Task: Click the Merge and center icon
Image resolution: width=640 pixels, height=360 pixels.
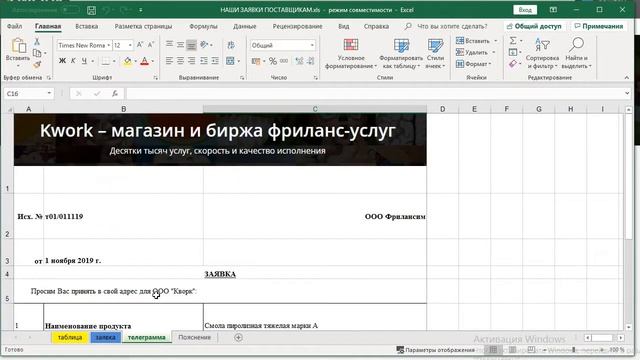Action: coord(231,61)
